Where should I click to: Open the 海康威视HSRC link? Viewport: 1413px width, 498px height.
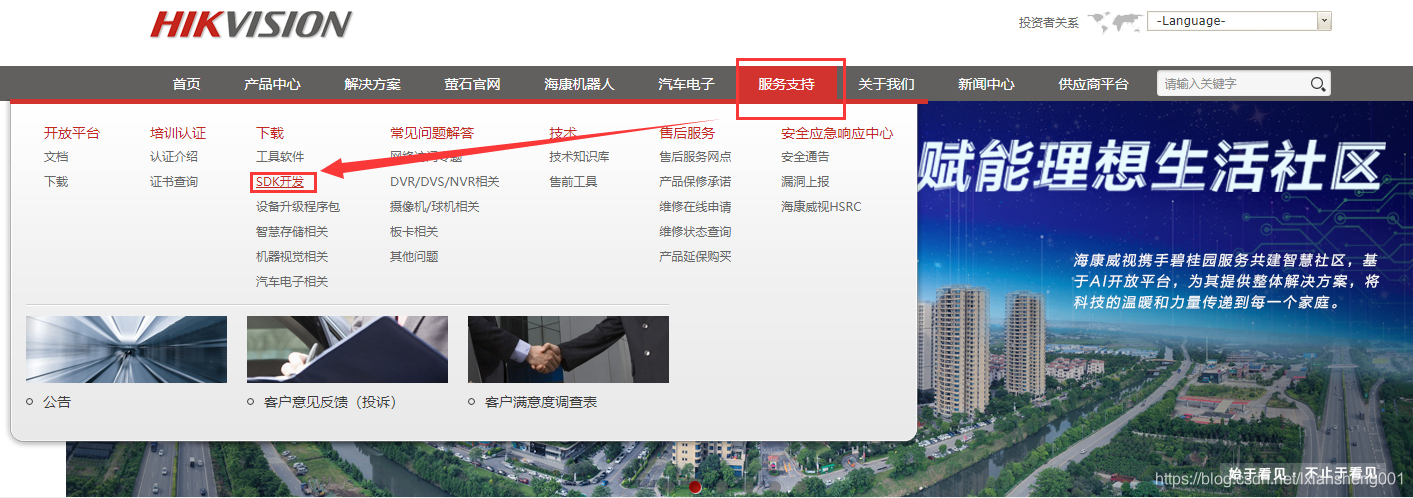pyautogui.click(x=821, y=207)
